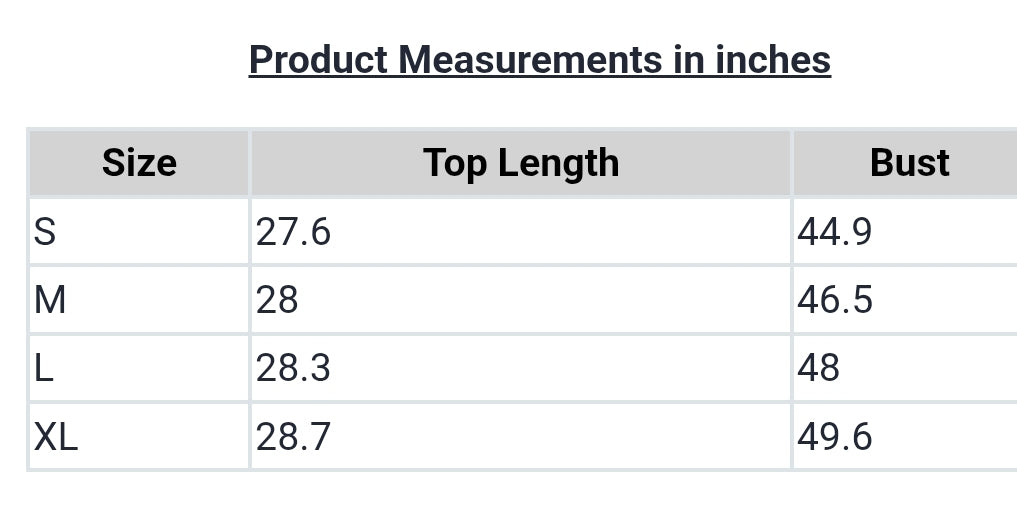Click the M size cell

coord(139,300)
